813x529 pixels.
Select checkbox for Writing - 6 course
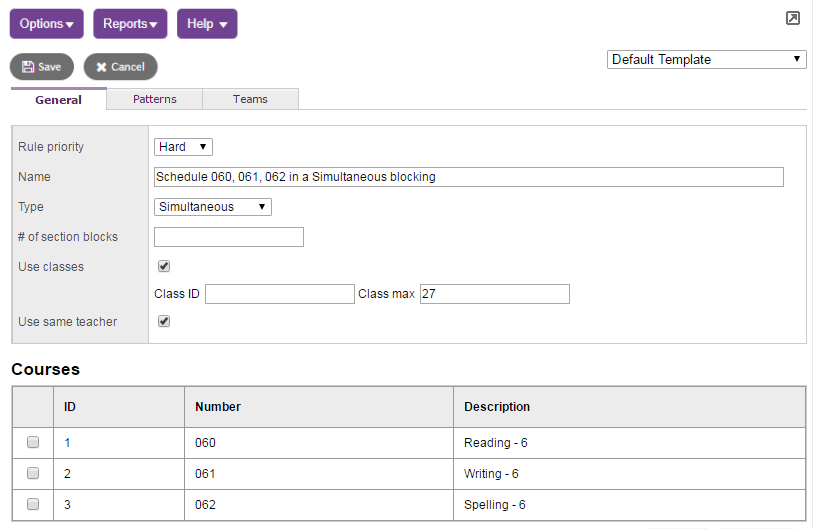pos(33,473)
